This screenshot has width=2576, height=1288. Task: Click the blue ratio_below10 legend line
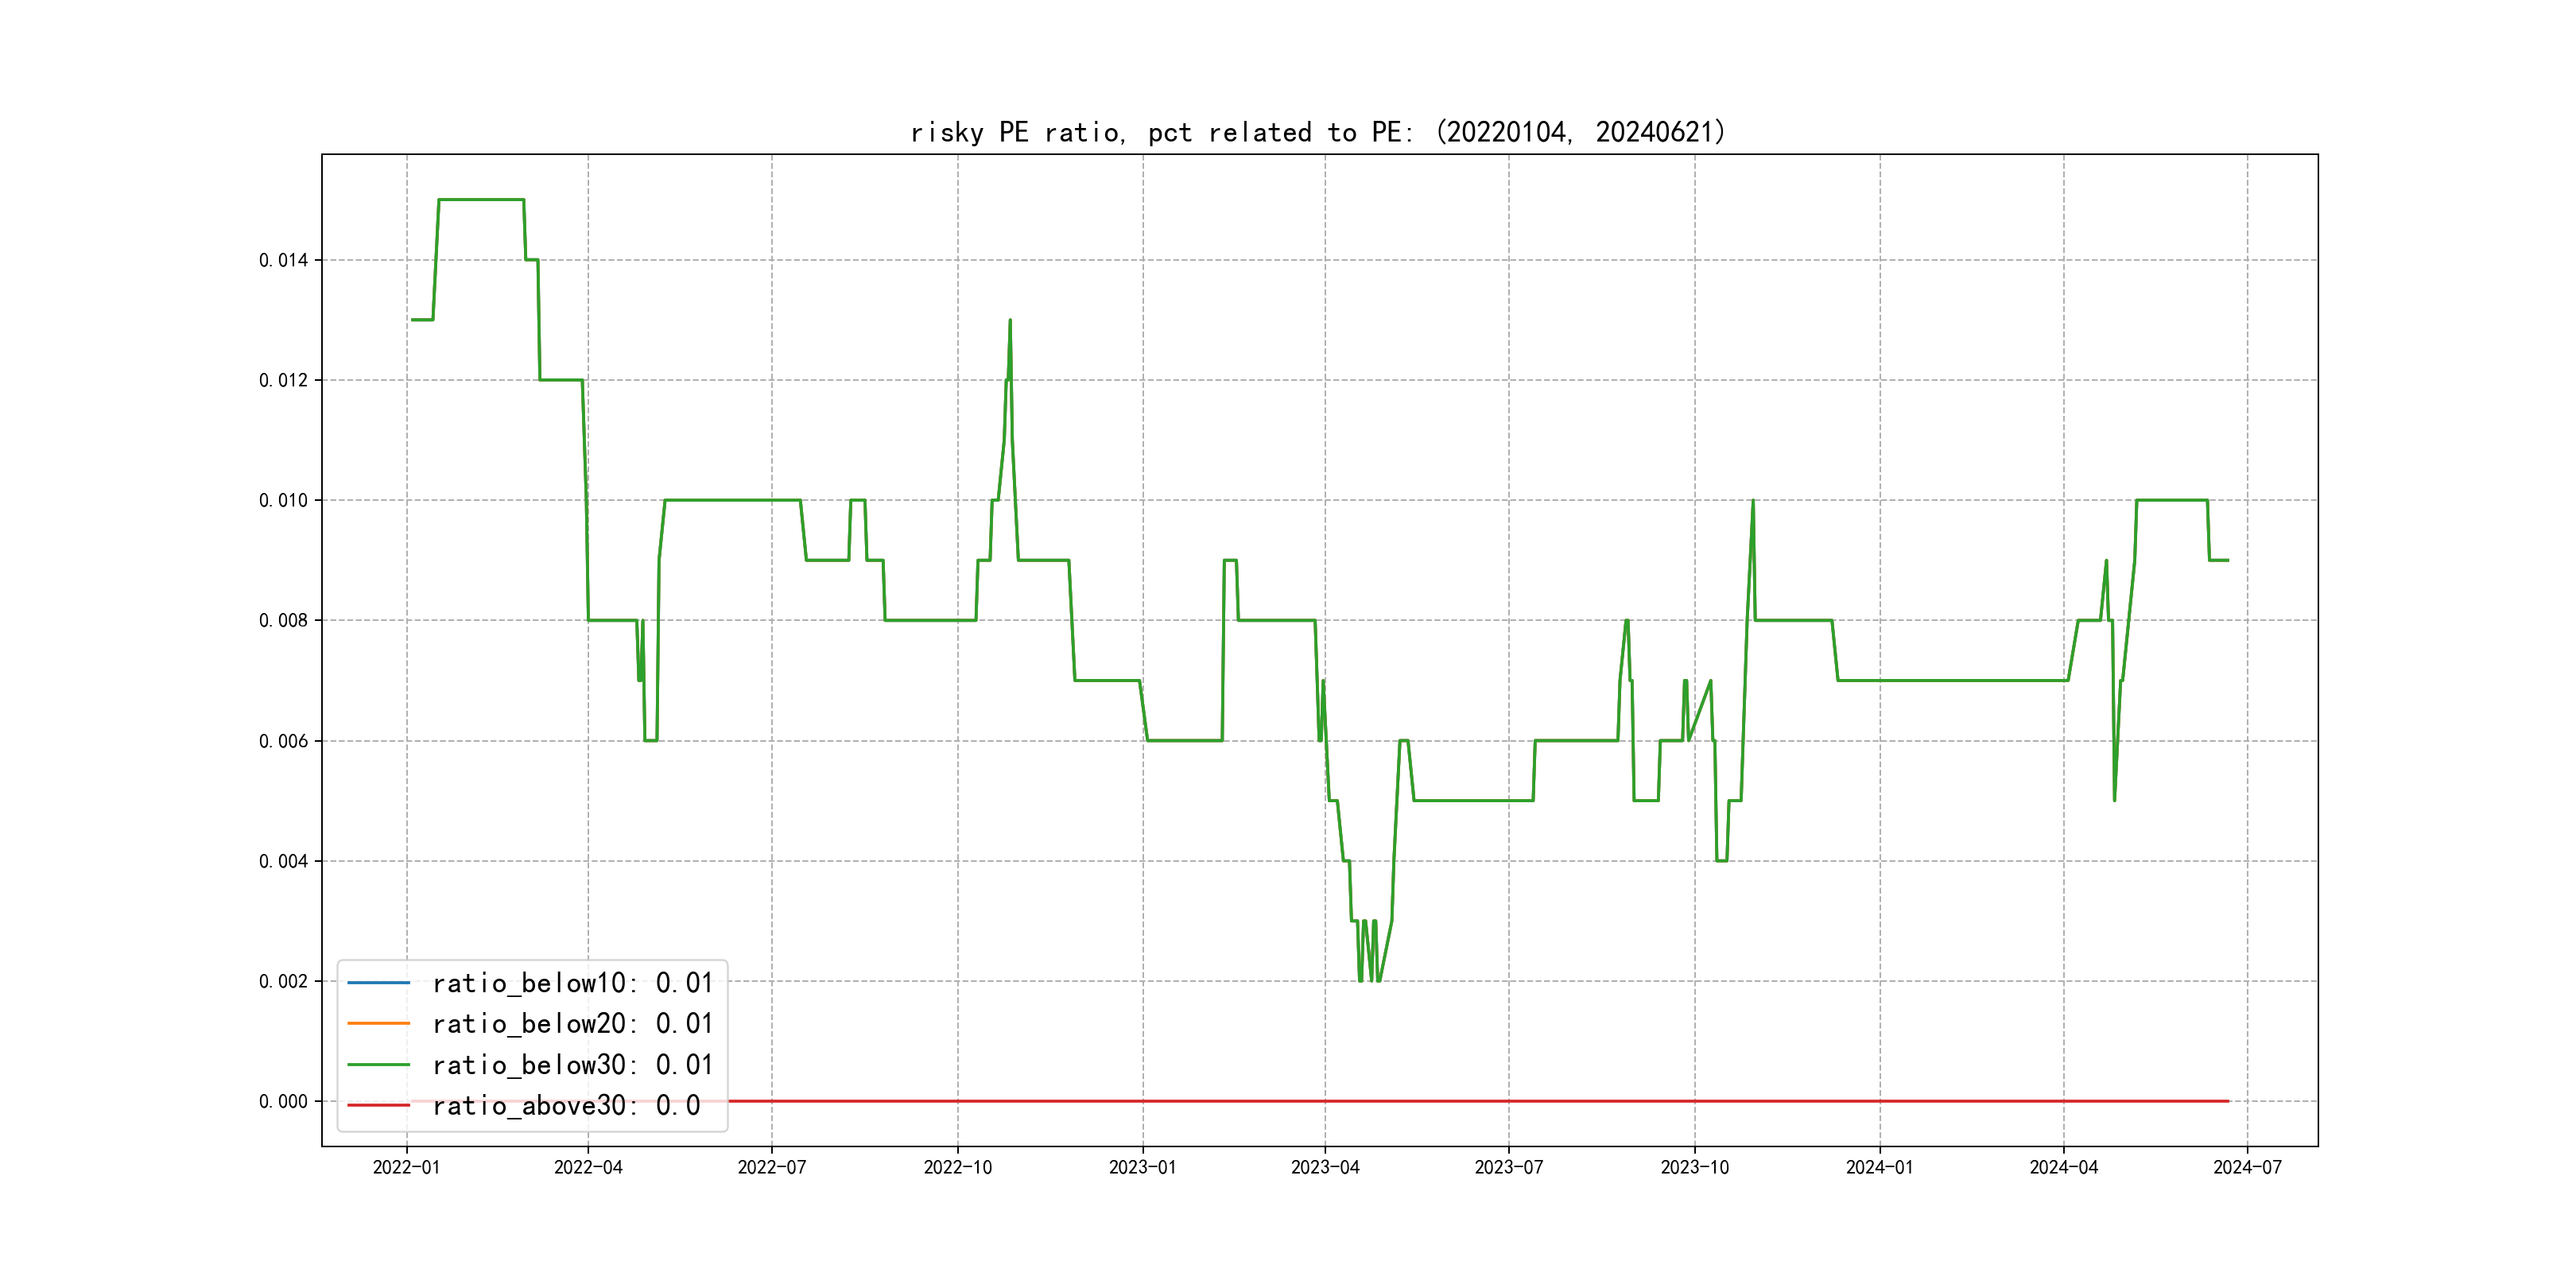(x=378, y=983)
